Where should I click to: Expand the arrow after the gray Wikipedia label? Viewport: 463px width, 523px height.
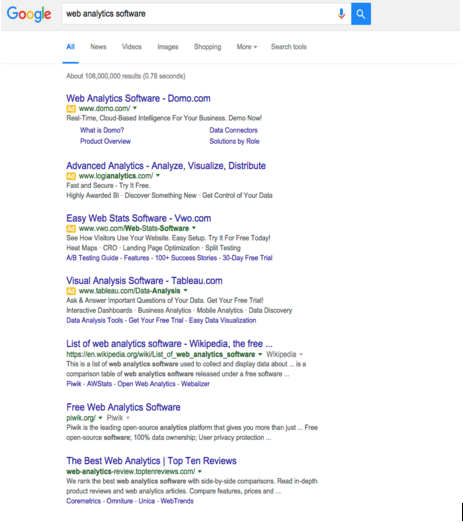click(x=301, y=354)
